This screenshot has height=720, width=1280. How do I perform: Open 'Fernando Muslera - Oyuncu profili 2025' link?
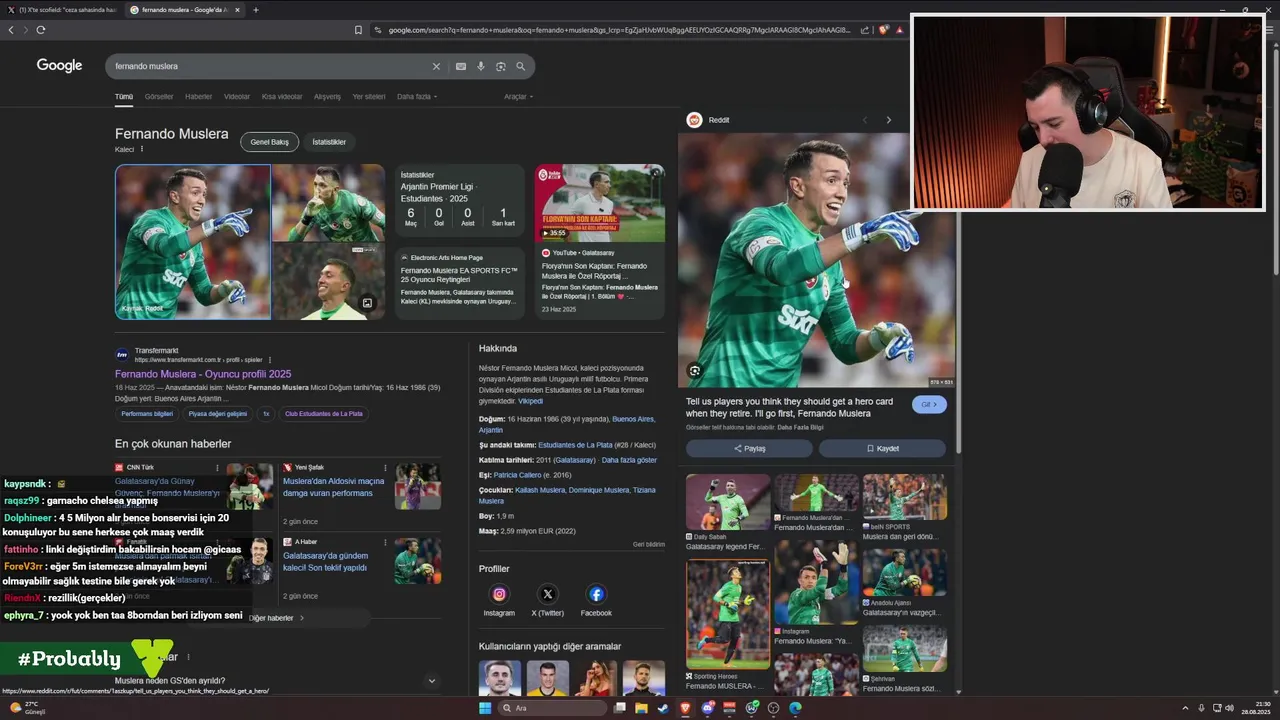tap(203, 374)
